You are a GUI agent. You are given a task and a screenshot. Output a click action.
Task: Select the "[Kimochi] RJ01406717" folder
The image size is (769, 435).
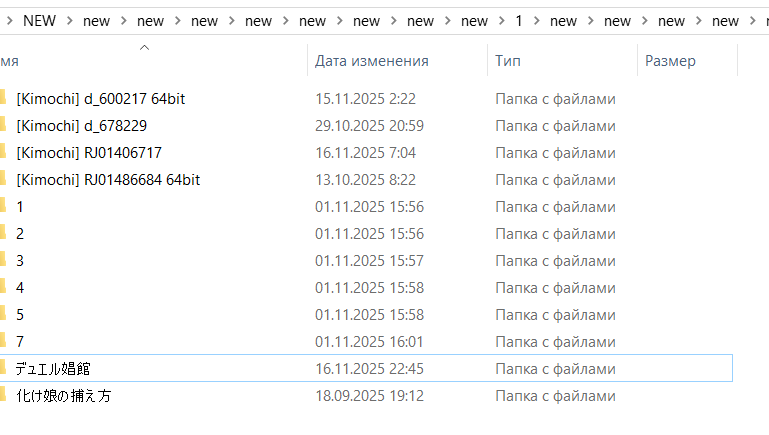coord(89,153)
